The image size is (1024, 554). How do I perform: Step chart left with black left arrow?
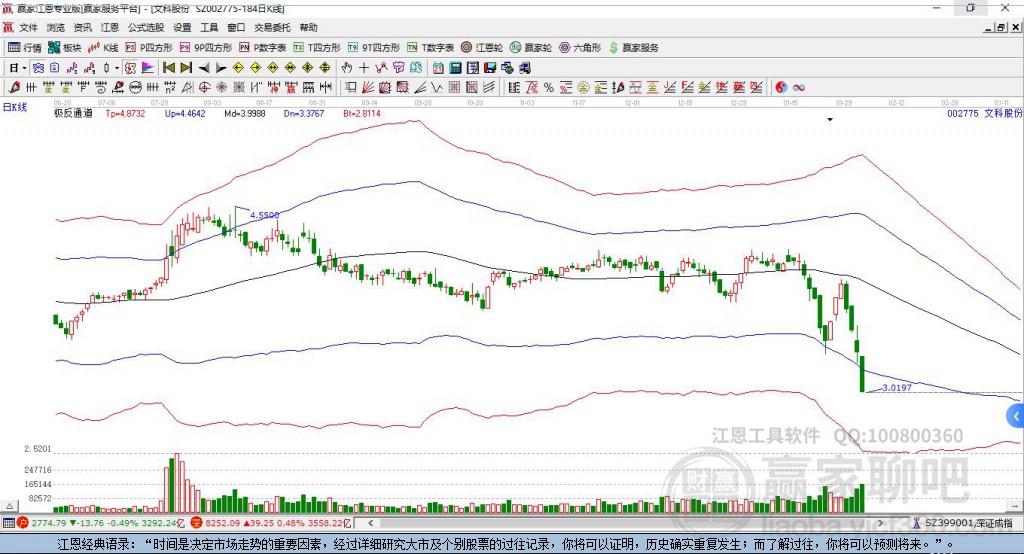pyautogui.click(x=204, y=68)
